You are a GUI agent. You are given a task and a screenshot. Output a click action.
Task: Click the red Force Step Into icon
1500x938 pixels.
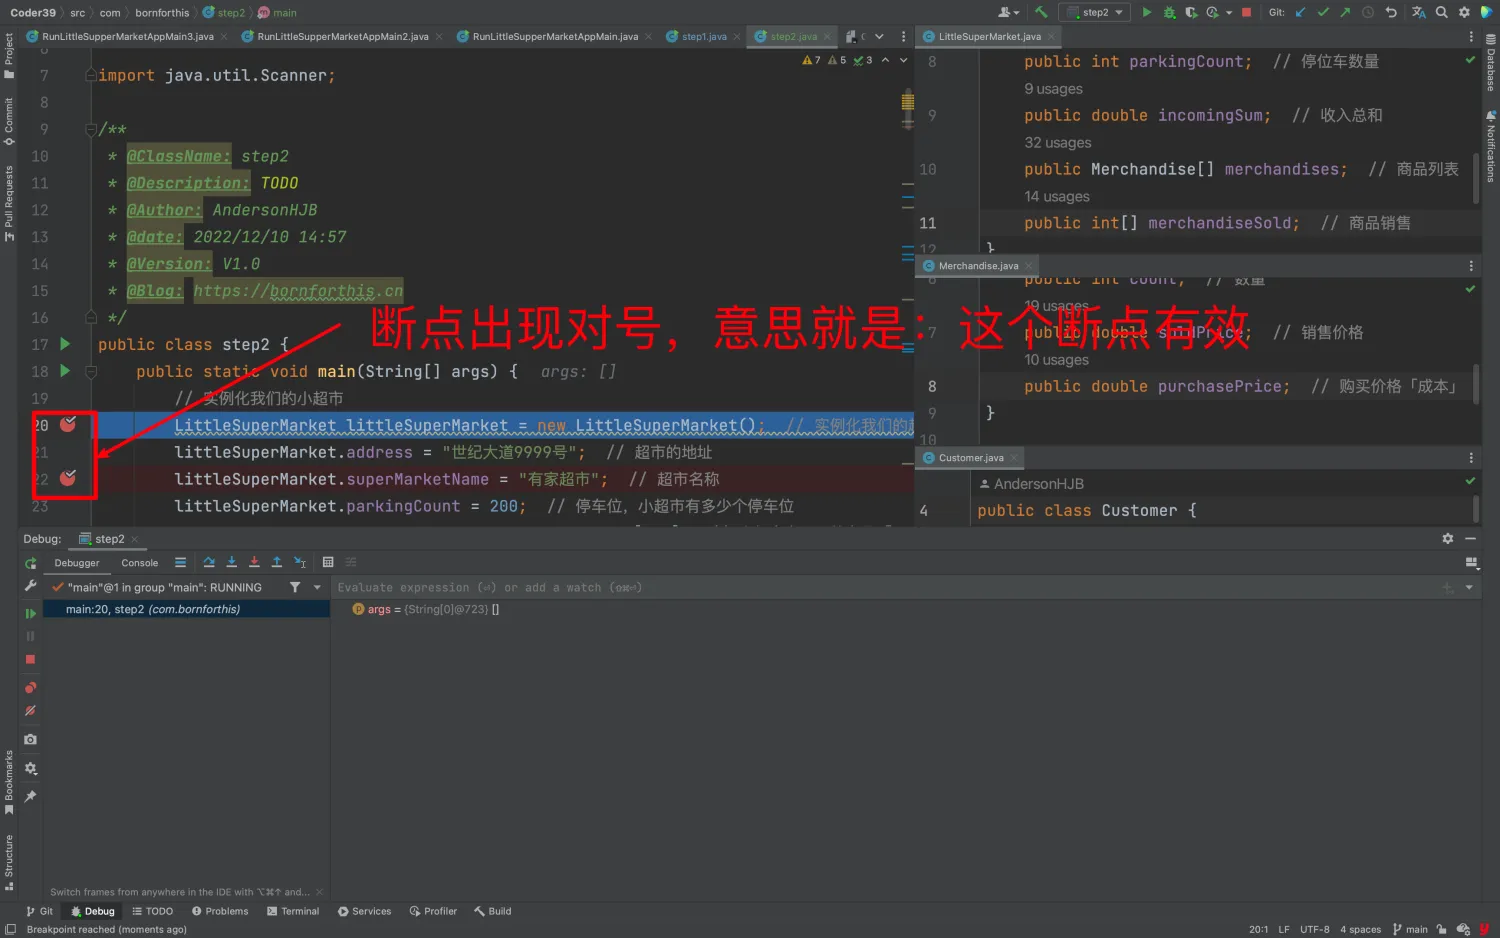point(254,562)
